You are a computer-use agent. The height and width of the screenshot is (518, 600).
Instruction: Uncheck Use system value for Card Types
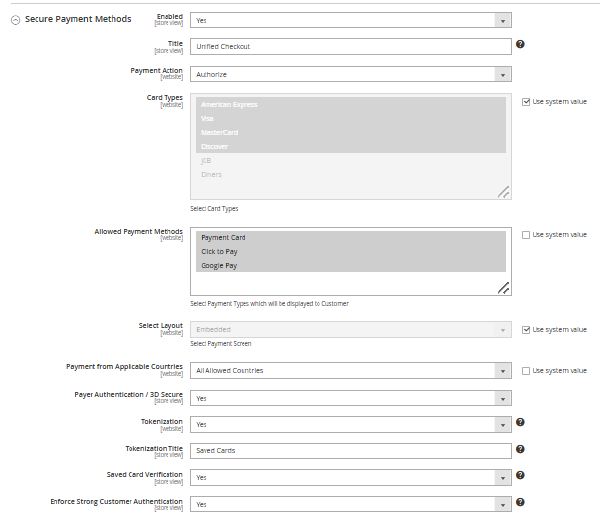(x=526, y=101)
